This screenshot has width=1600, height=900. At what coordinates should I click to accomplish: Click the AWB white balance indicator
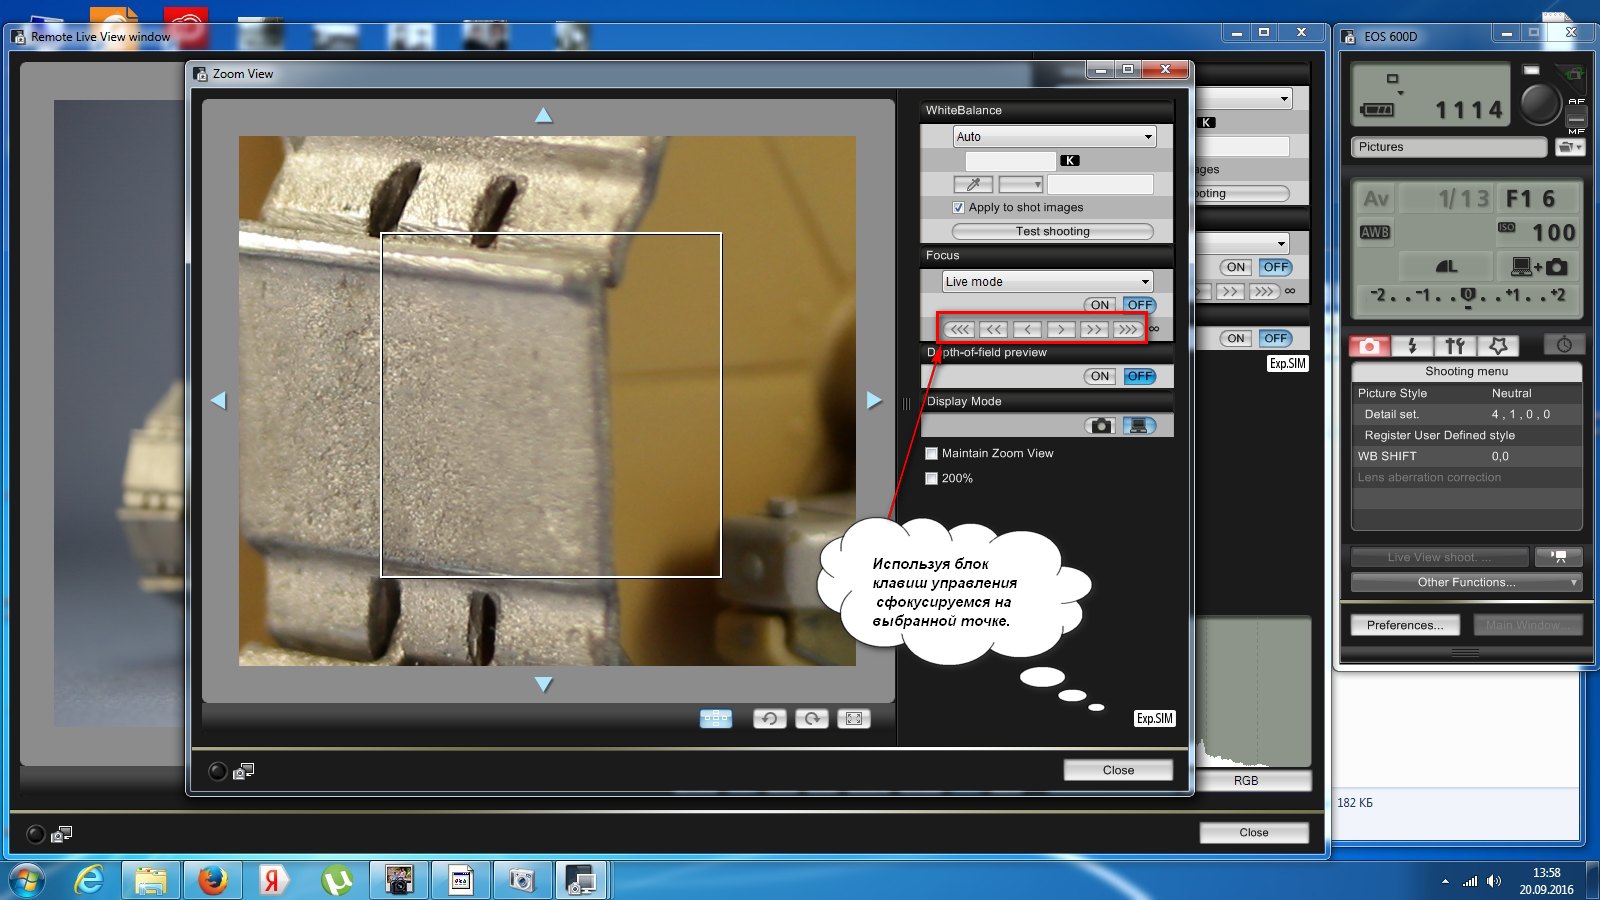[x=1375, y=232]
